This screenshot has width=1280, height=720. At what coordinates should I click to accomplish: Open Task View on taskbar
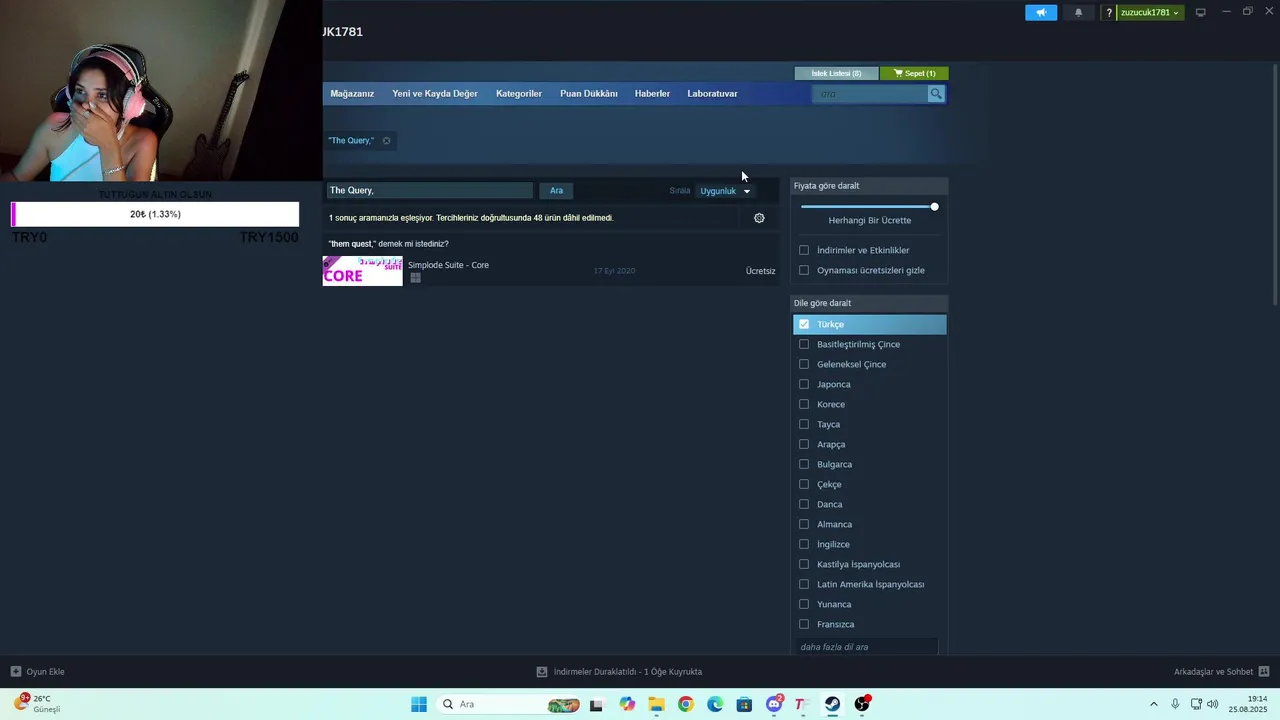pyautogui.click(x=596, y=704)
